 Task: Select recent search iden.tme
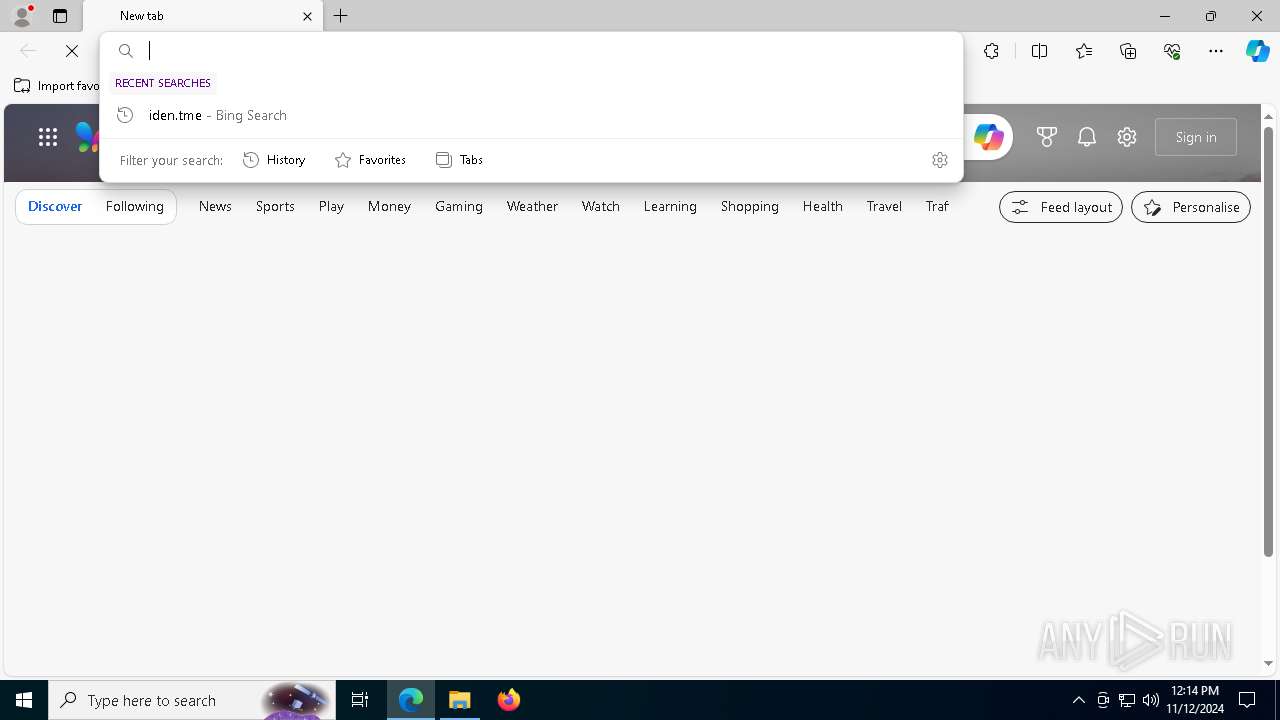[531, 115]
